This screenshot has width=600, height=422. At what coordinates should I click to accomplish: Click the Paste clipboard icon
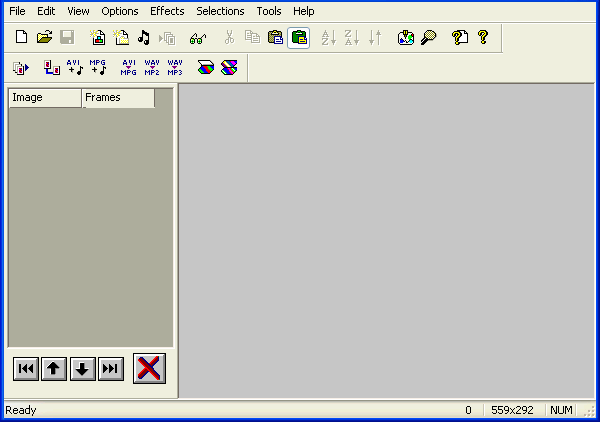(x=276, y=37)
